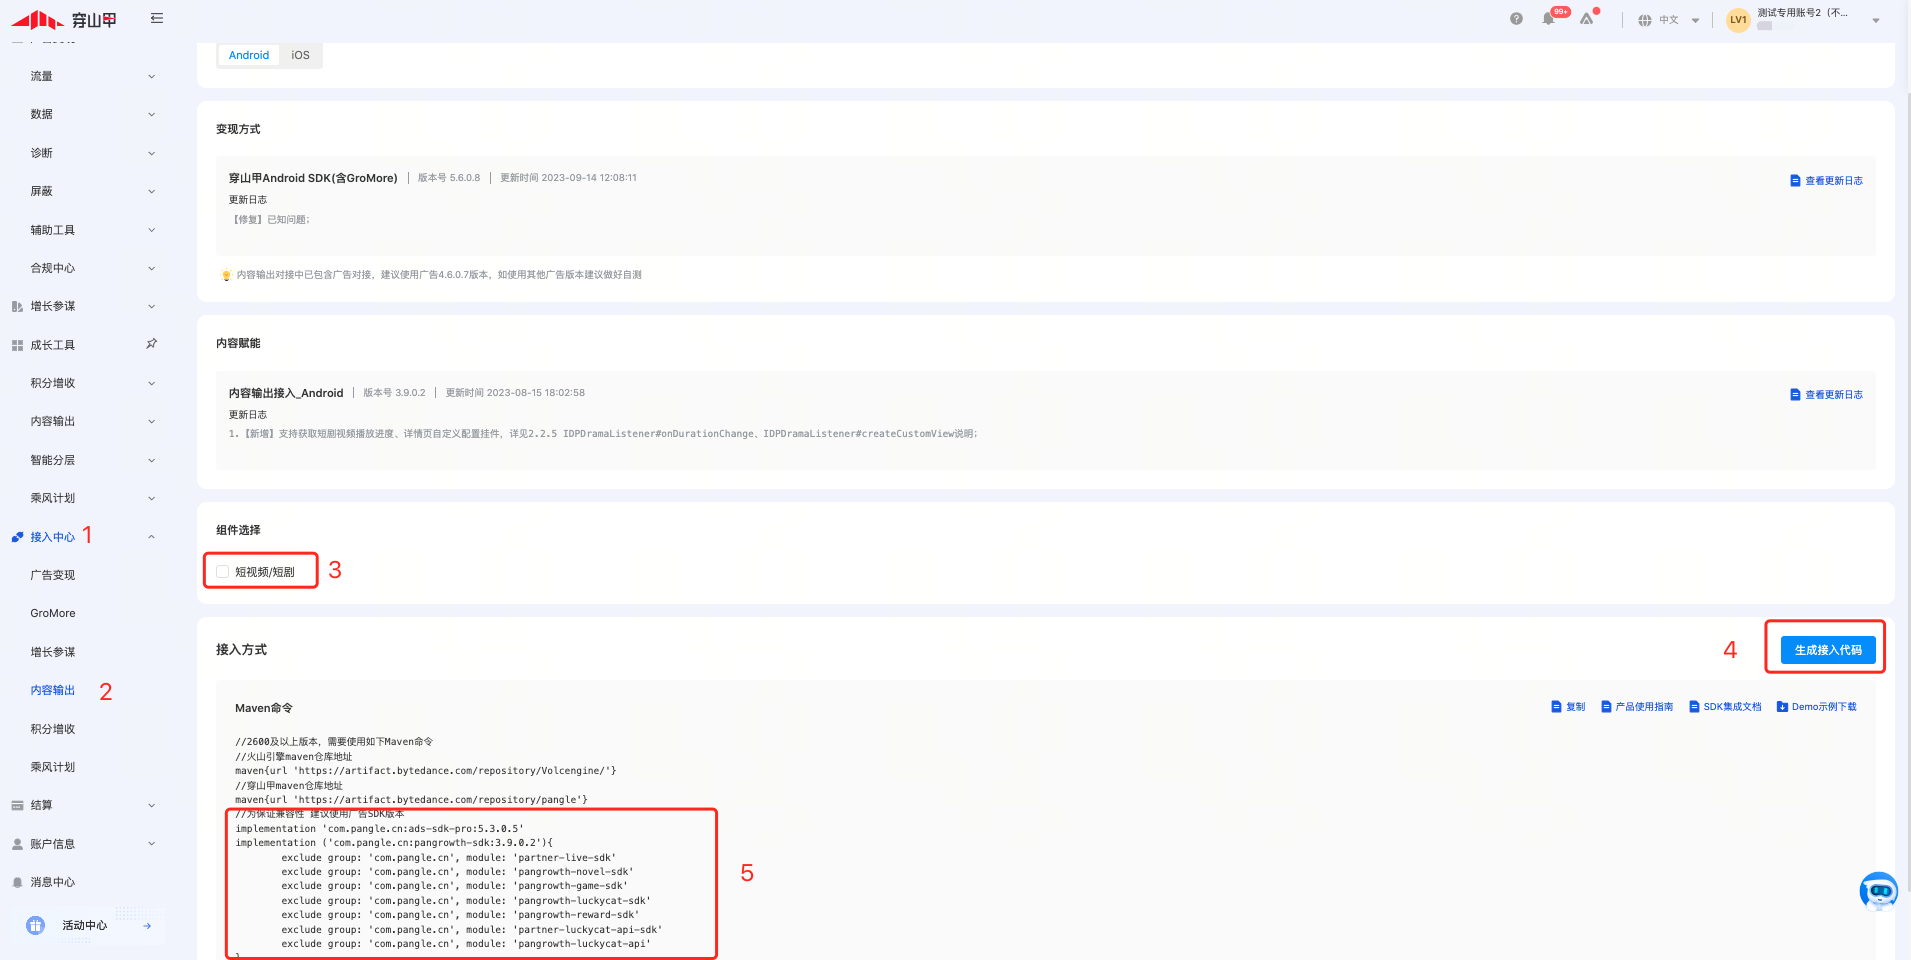Collapse the sidebar with the menu fold icon
This screenshot has height=960, width=1911.
tap(157, 18)
